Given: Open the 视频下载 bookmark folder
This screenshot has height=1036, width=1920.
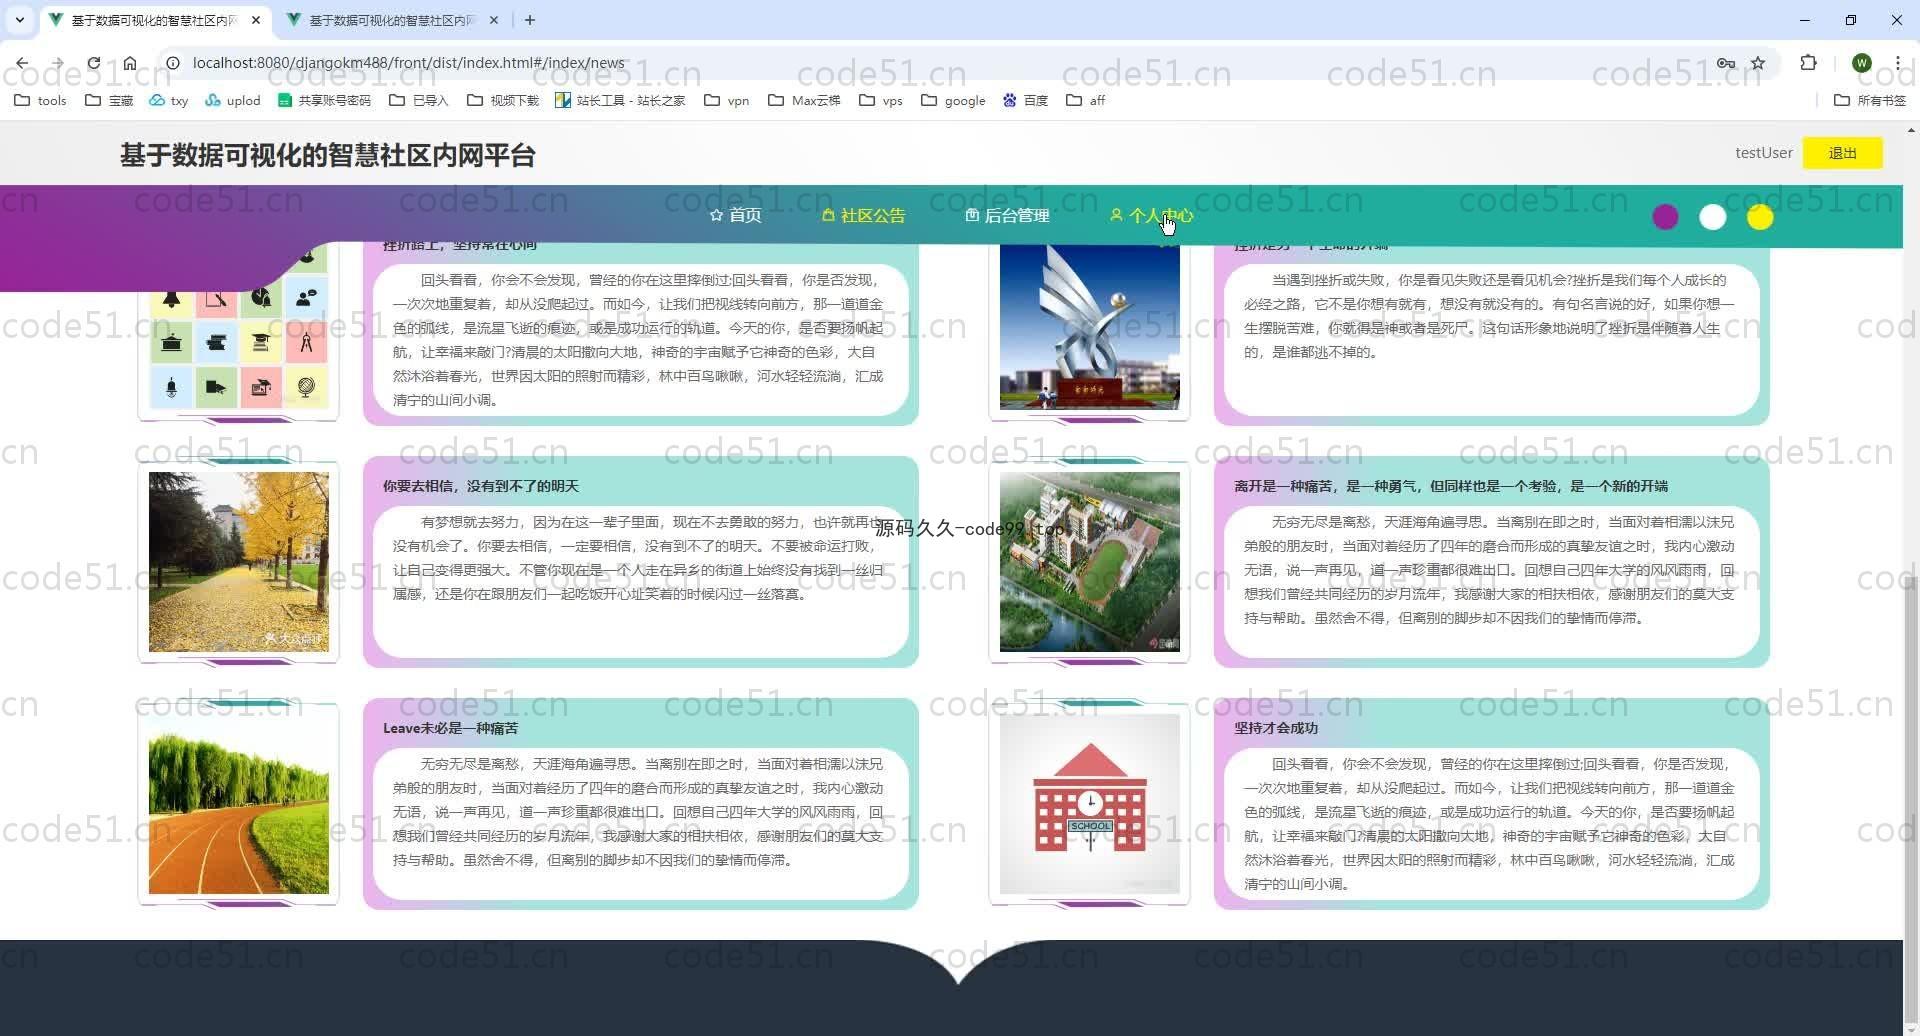Looking at the screenshot, I should (x=503, y=100).
